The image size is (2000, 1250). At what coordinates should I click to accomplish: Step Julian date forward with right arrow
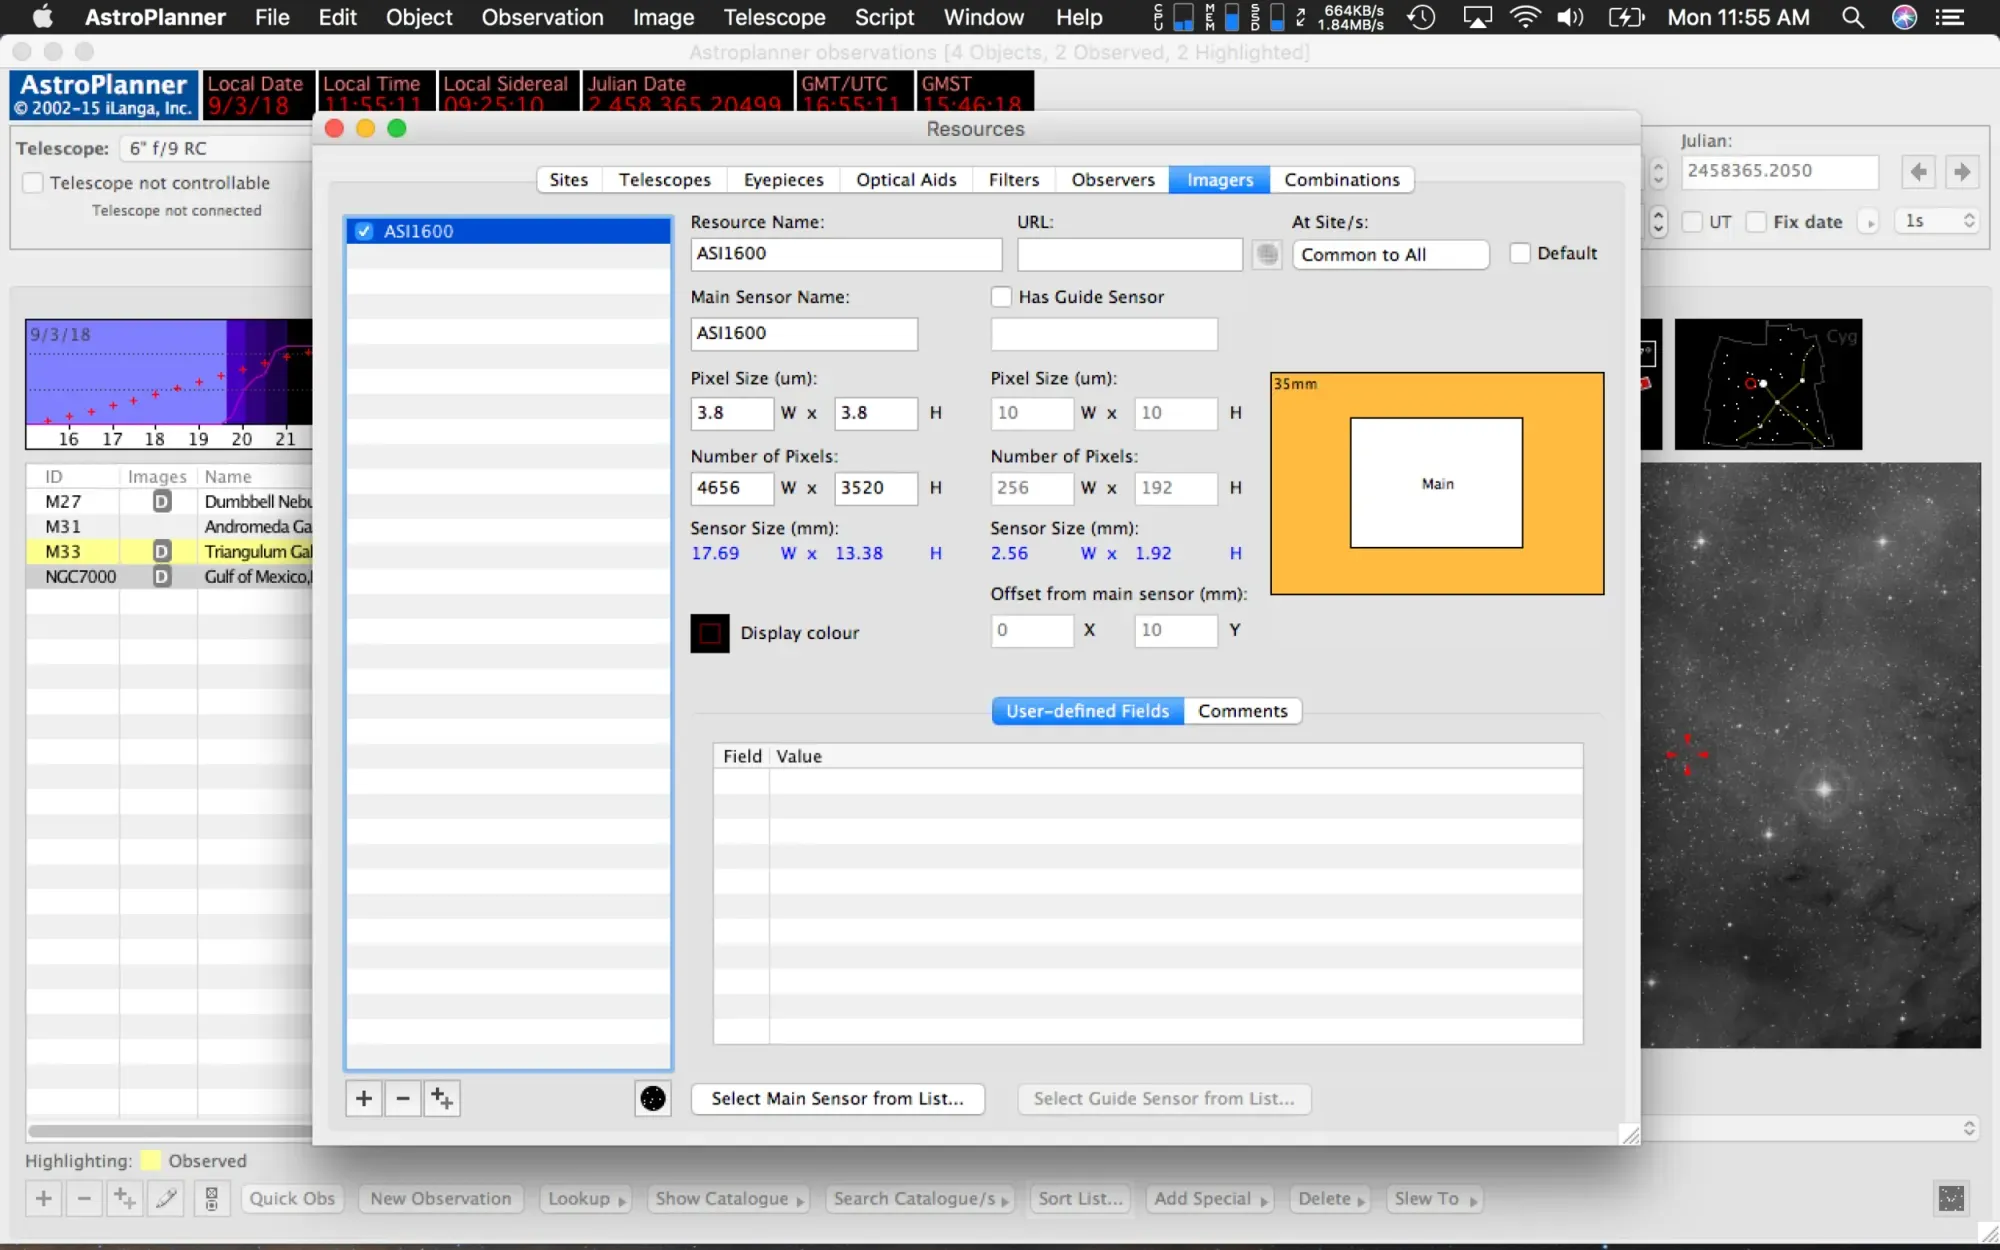click(x=1962, y=172)
